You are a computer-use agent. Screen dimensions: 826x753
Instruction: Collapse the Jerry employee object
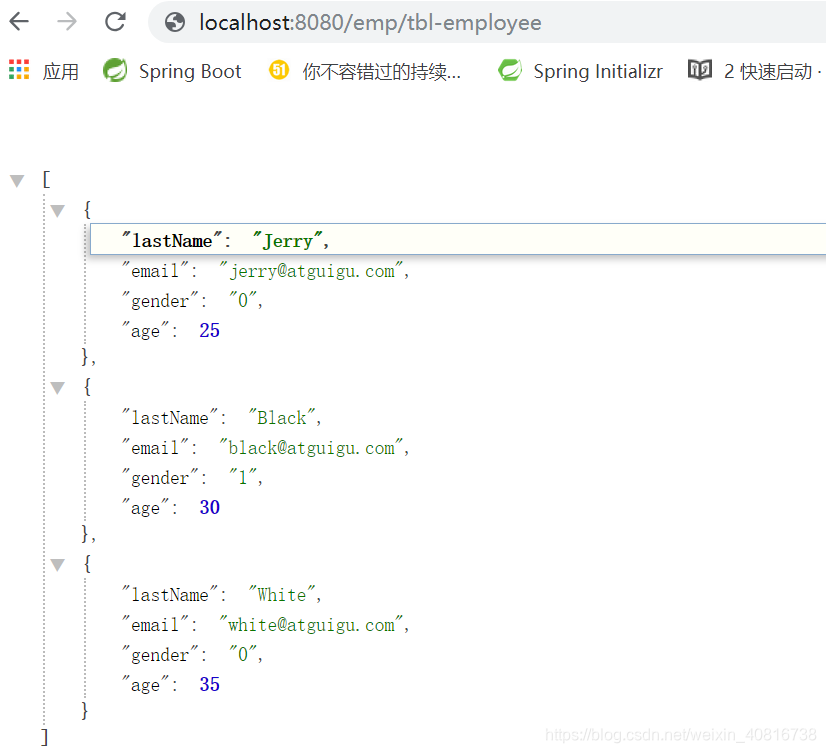[x=57, y=211]
